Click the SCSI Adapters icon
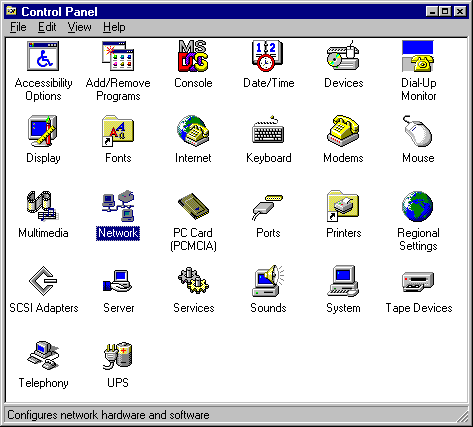The width and height of the screenshot is (473, 427). click(x=43, y=281)
